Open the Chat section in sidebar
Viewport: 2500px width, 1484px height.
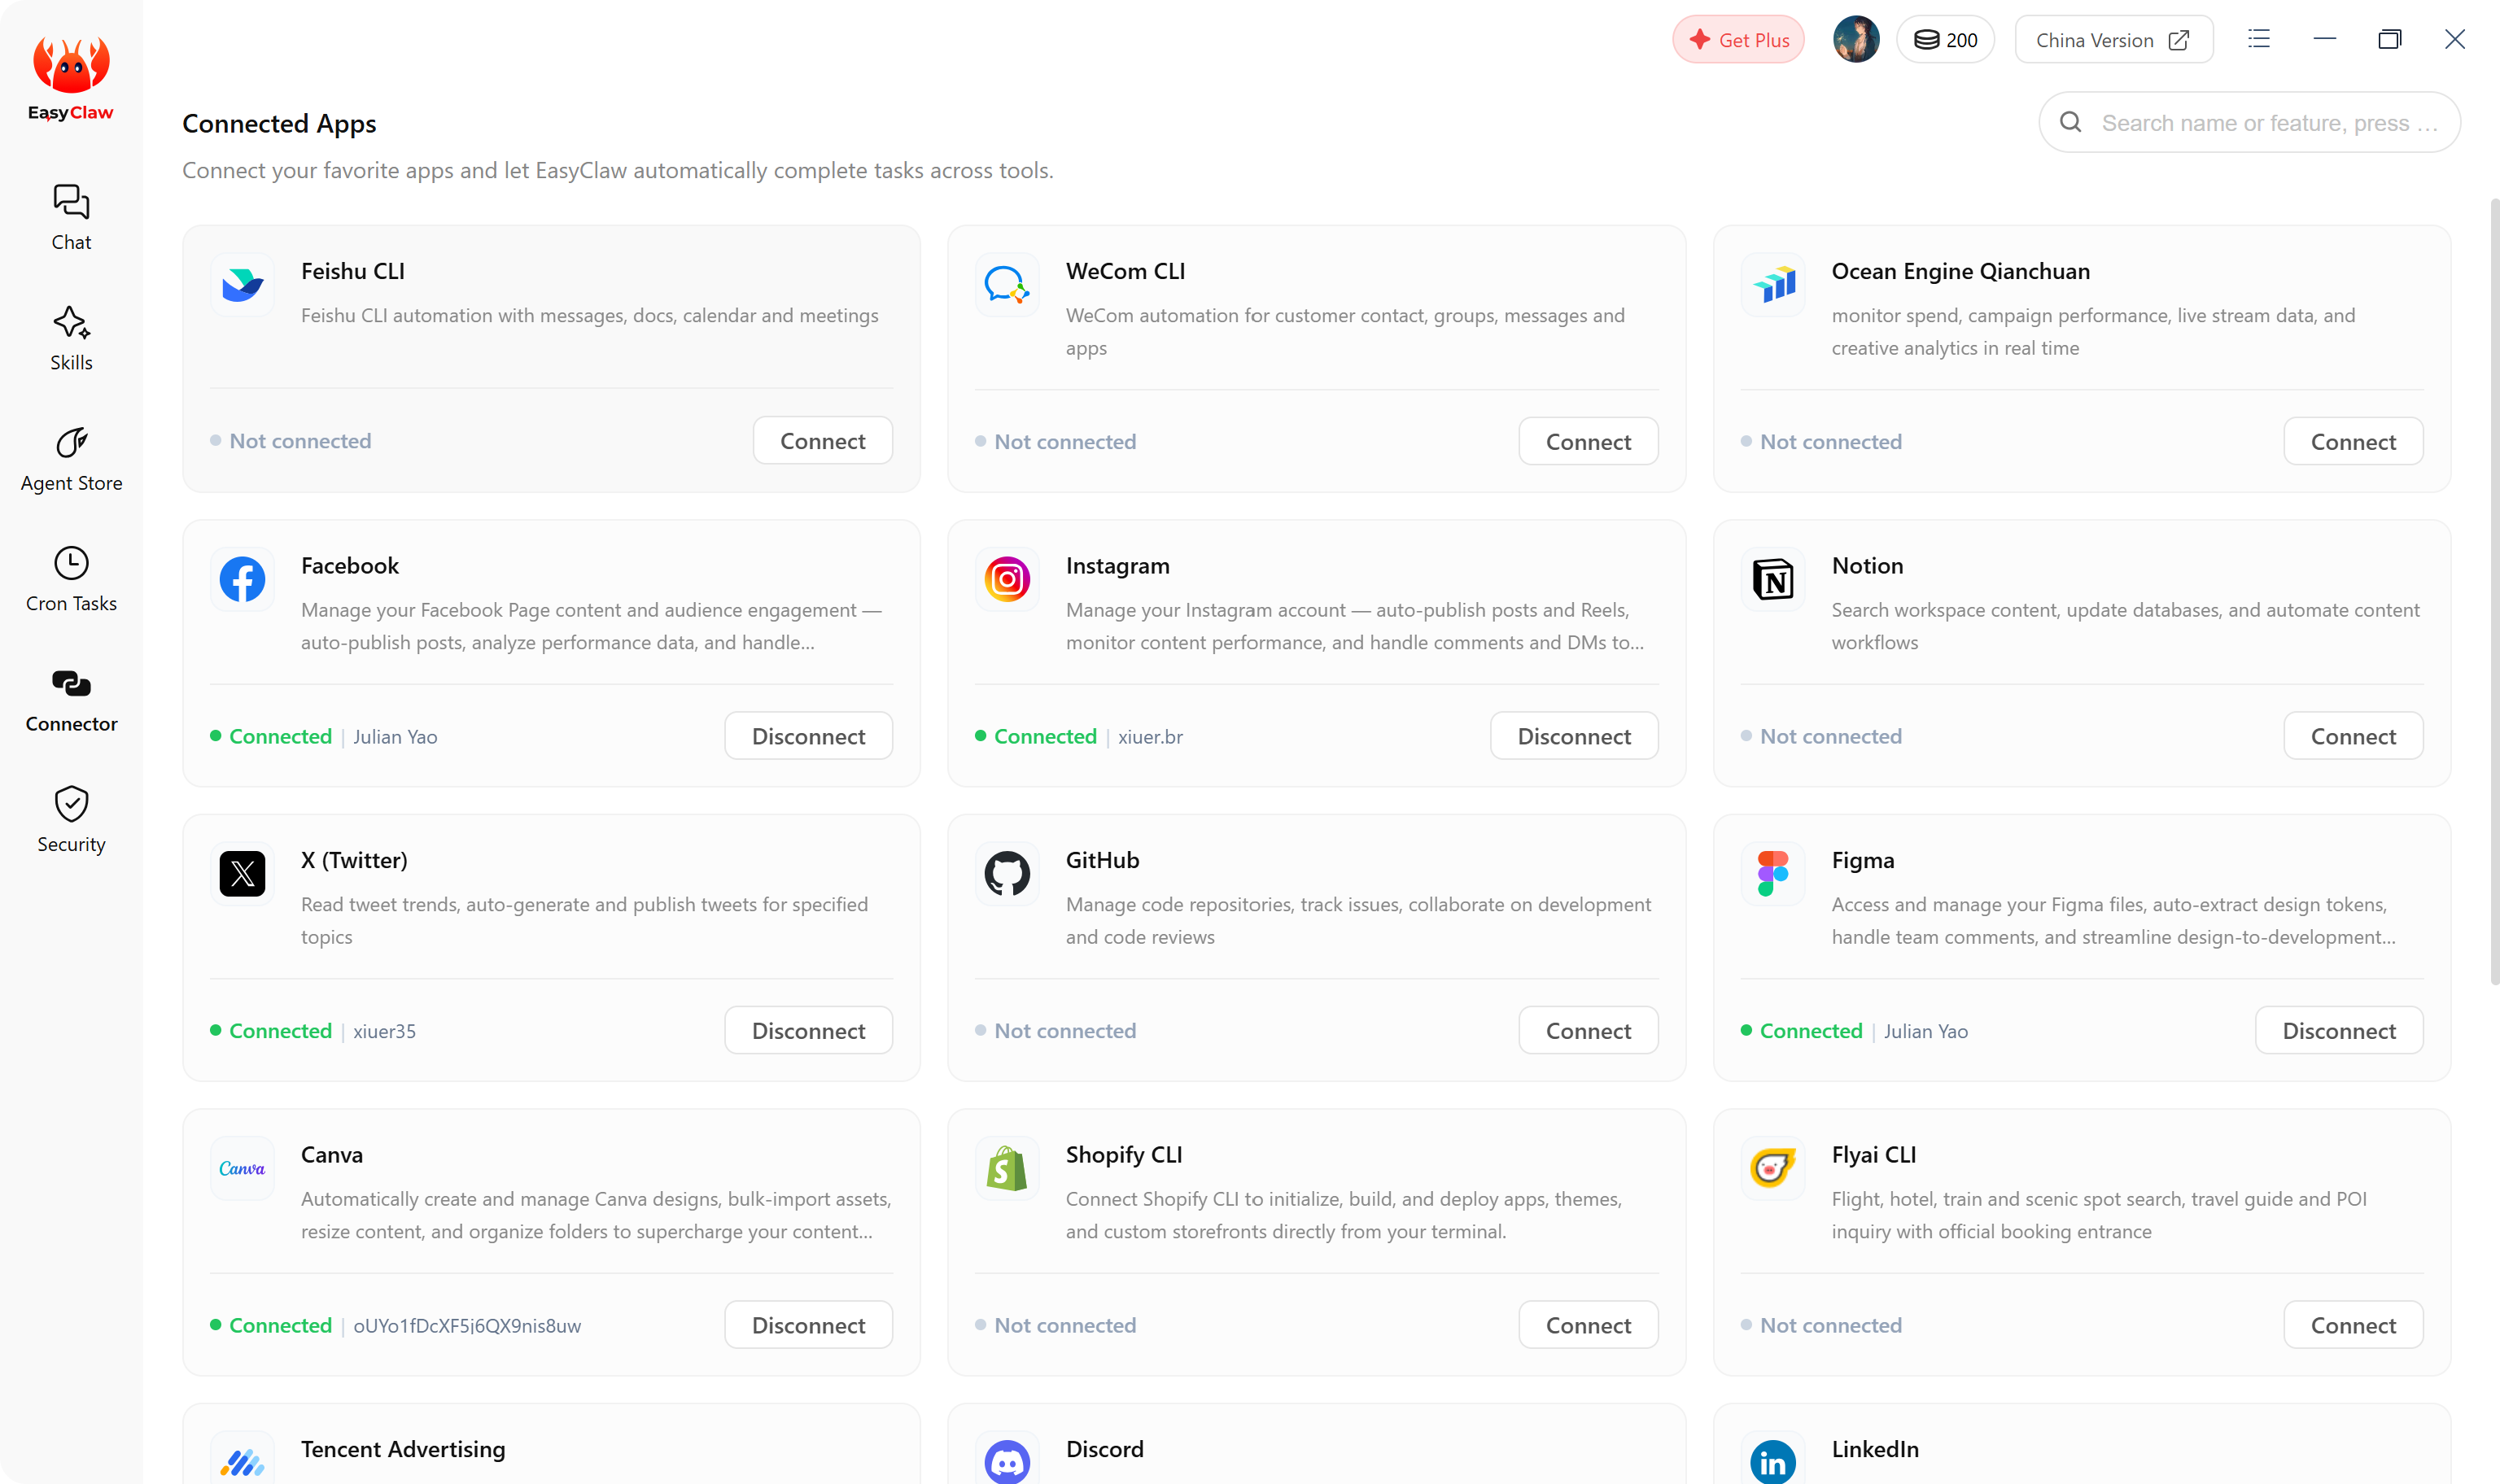71,217
